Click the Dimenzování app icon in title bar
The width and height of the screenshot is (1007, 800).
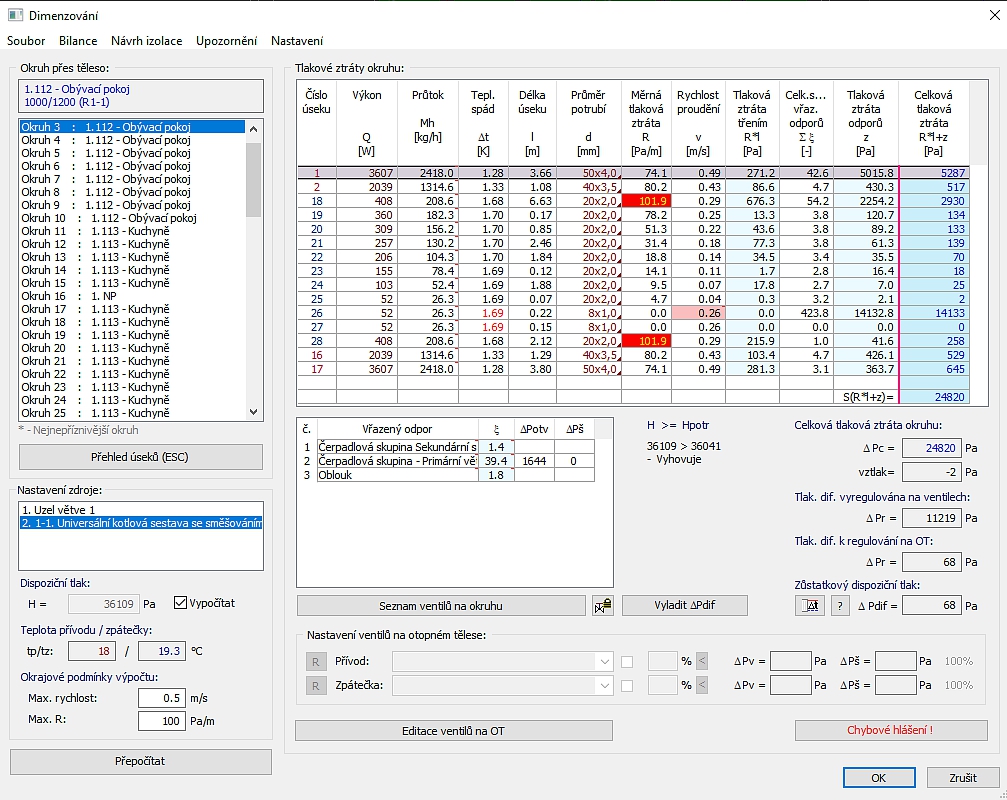coord(15,15)
